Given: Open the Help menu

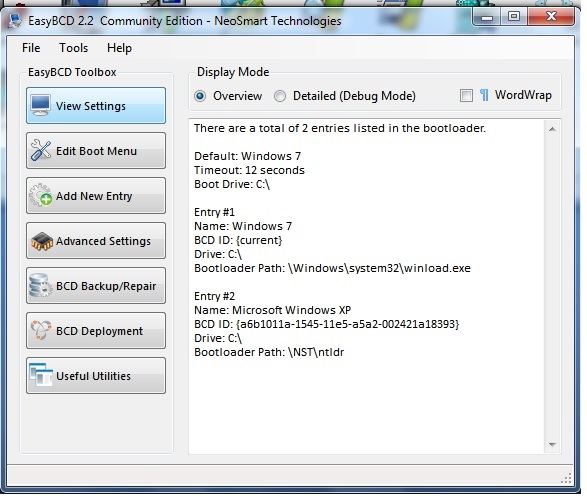Looking at the screenshot, I should click(119, 48).
